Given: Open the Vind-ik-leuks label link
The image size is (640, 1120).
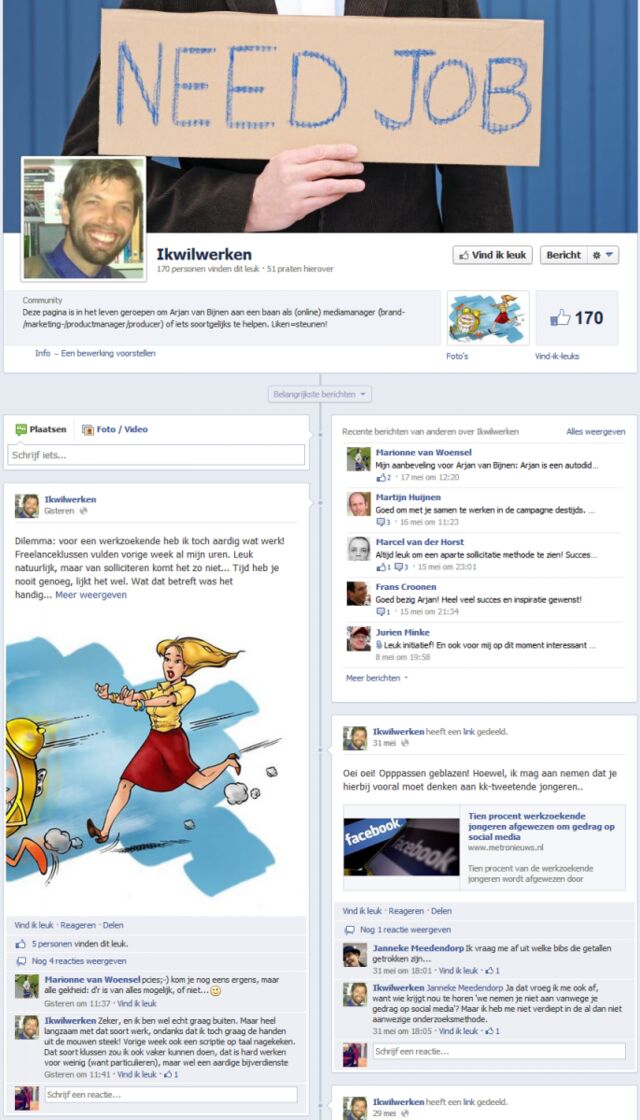Looking at the screenshot, I should coord(557,356).
